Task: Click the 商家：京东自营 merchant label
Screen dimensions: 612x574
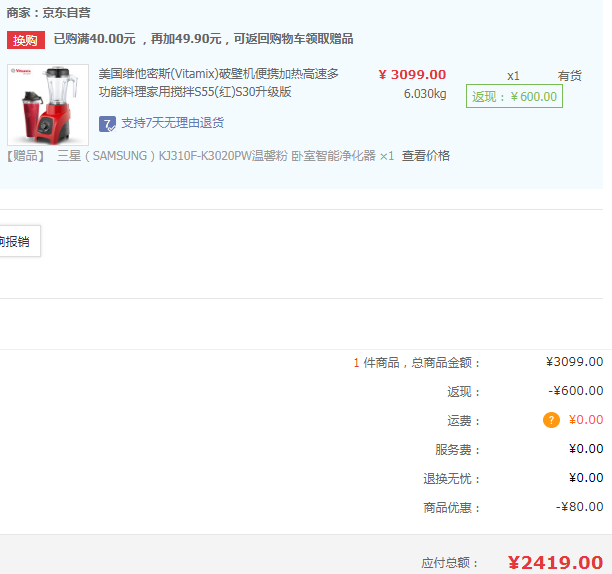Action: [48, 13]
